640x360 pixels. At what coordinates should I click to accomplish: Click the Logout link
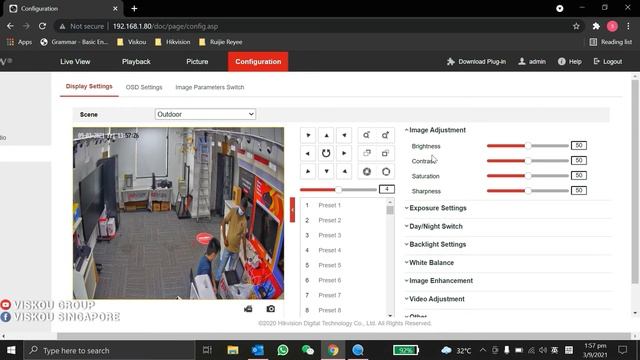tap(608, 62)
